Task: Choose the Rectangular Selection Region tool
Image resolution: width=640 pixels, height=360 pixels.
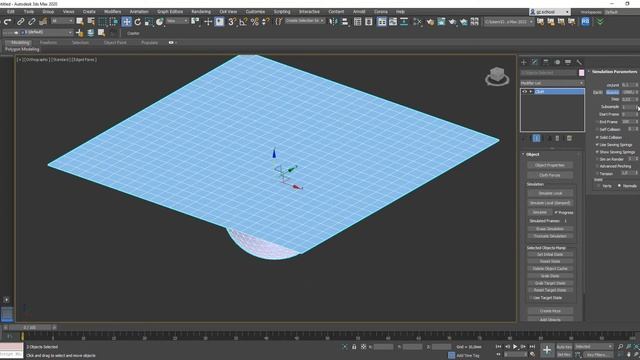Action: pos(103,22)
